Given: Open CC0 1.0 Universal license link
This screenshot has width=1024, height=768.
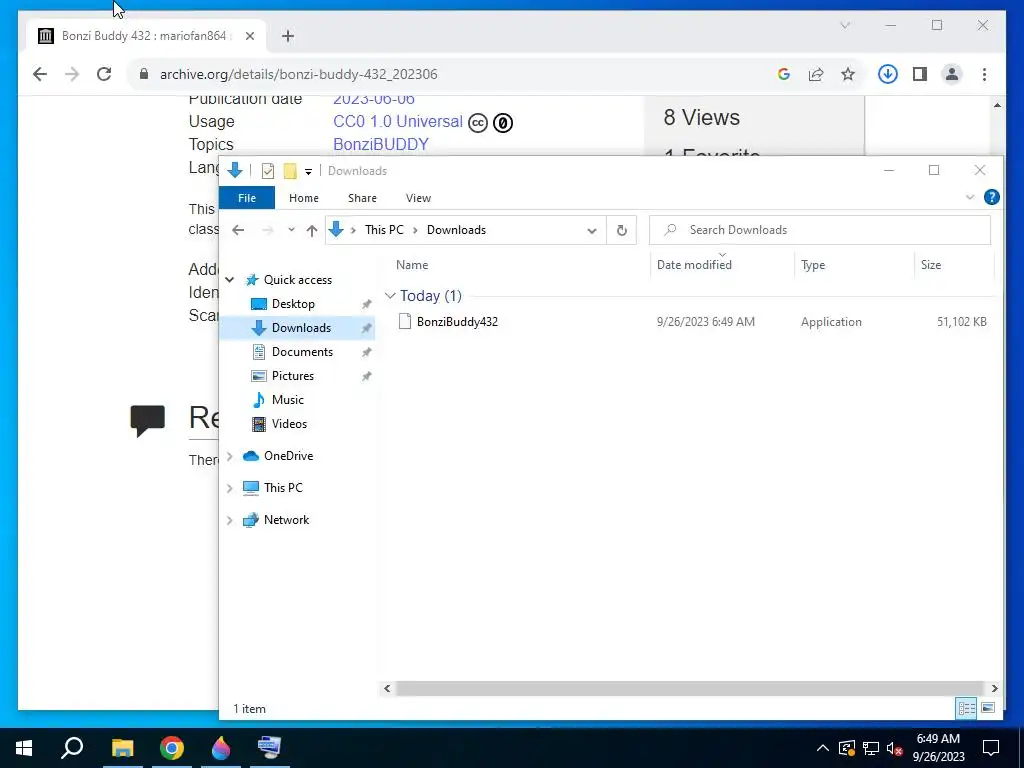Looking at the screenshot, I should tap(398, 121).
